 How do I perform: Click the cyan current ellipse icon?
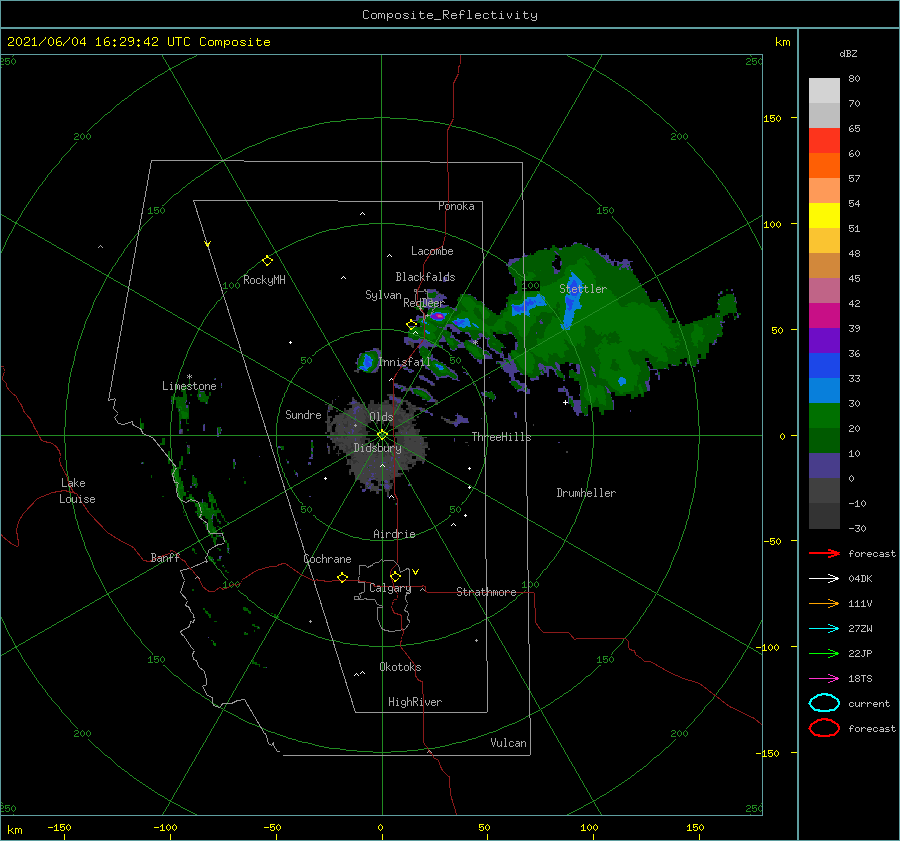pos(824,703)
